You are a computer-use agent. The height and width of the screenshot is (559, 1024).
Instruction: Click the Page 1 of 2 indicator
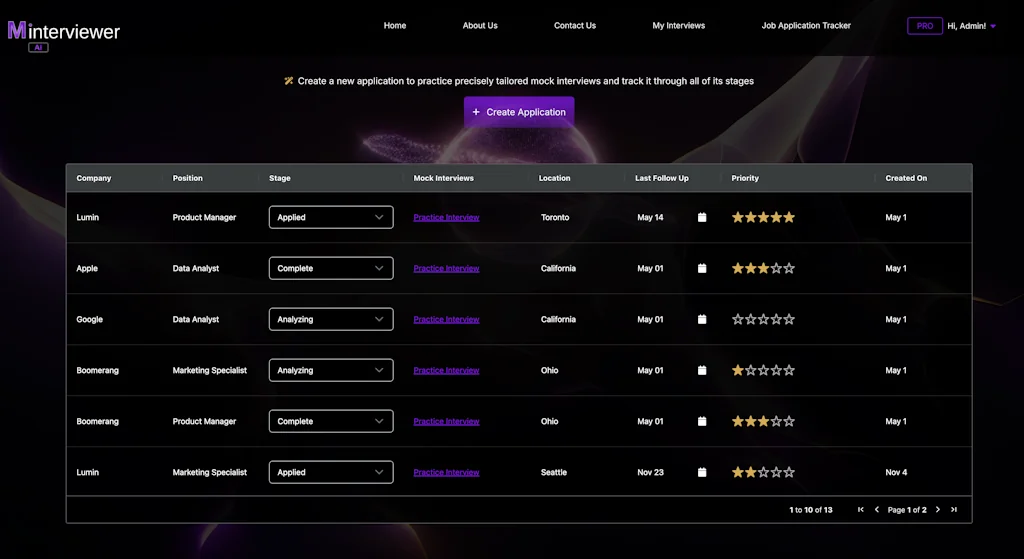coord(907,510)
